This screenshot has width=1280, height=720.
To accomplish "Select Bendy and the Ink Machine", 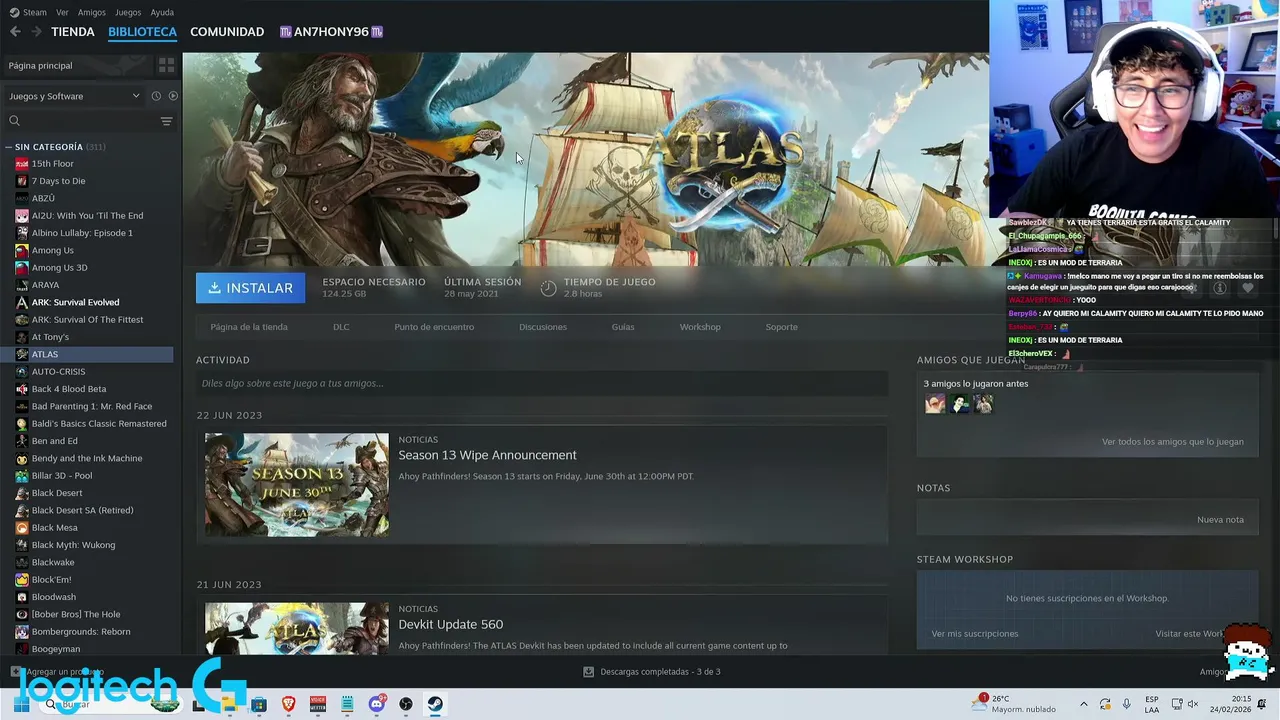I will coord(87,458).
